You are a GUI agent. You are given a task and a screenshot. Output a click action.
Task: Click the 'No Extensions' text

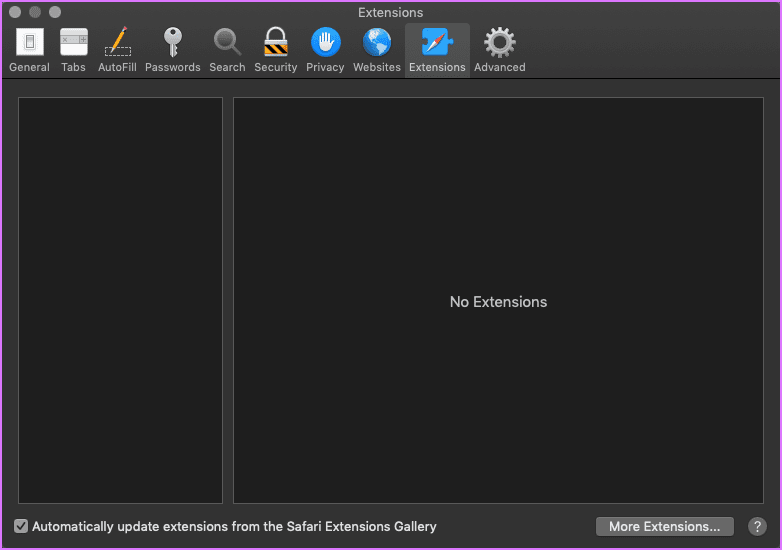[498, 302]
